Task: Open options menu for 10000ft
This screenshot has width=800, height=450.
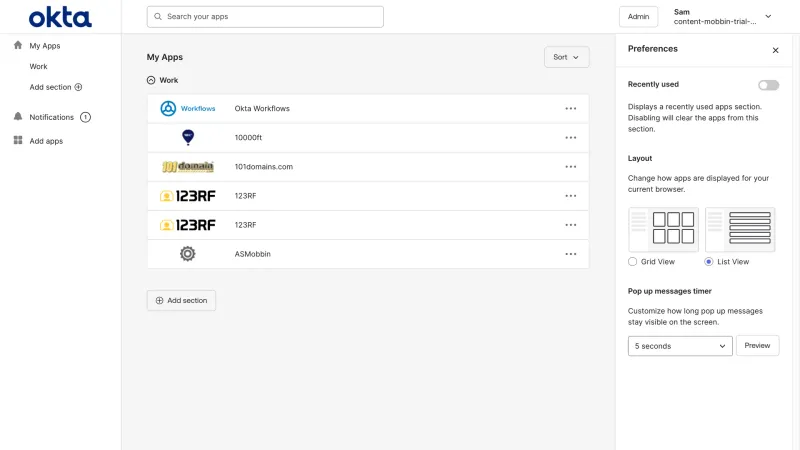Action: [570, 138]
